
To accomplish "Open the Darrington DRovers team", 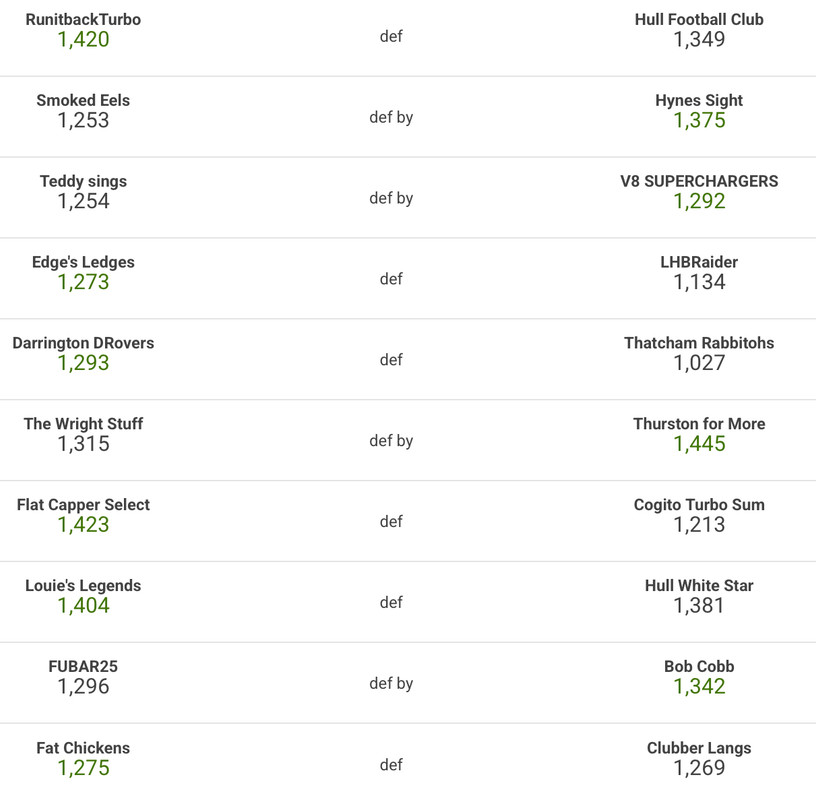I will (83, 343).
